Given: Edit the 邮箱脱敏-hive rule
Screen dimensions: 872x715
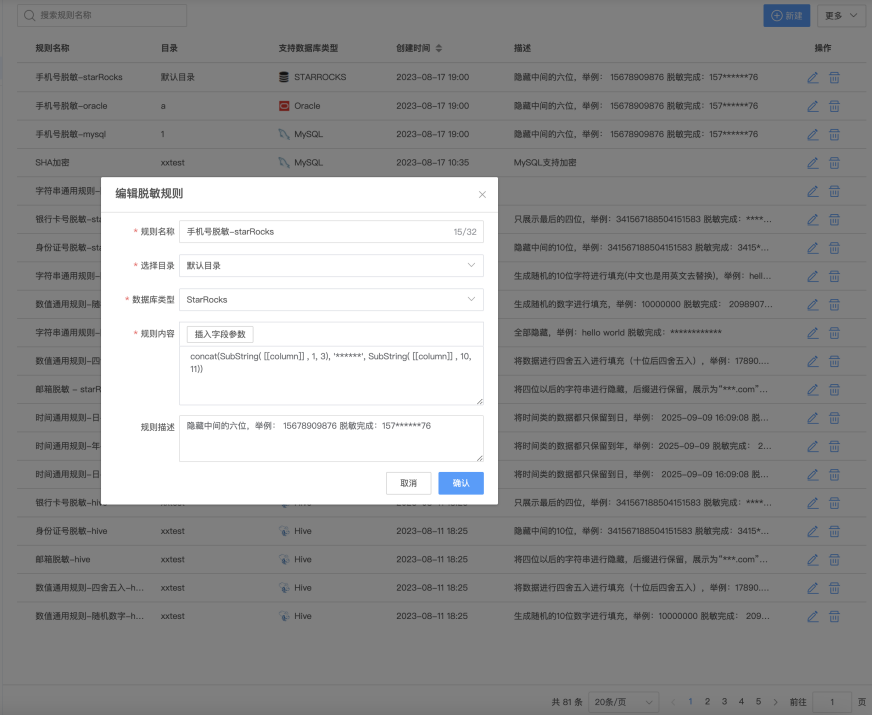Looking at the screenshot, I should pos(812,560).
